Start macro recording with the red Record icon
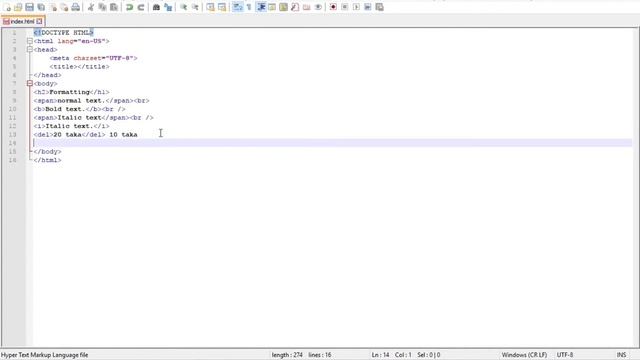Image resolution: width=640 pixels, height=360 pixels. coord(333,7)
